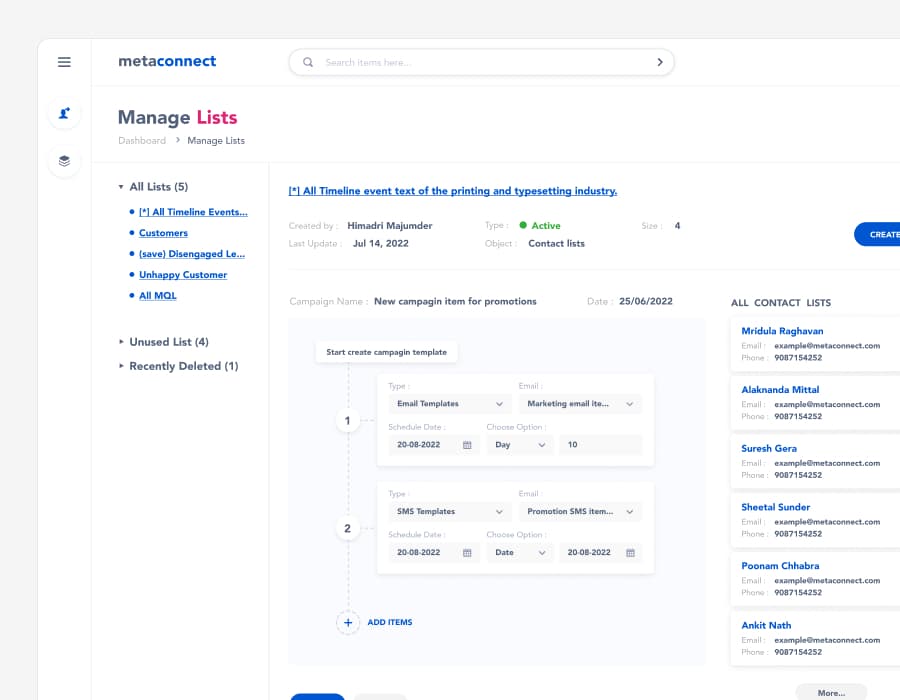Click the value field showing 10

tap(600, 445)
